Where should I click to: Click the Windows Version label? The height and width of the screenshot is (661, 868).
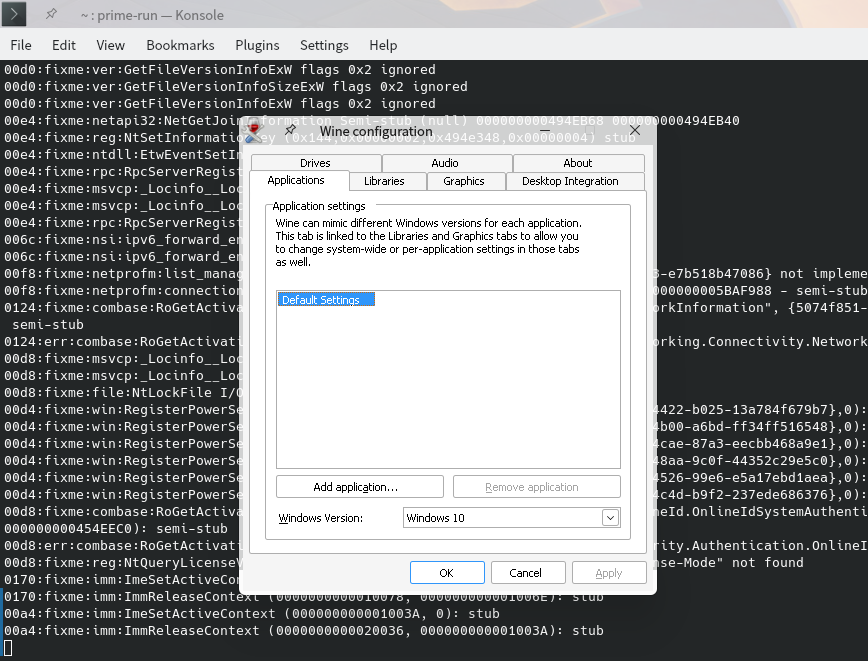321,518
